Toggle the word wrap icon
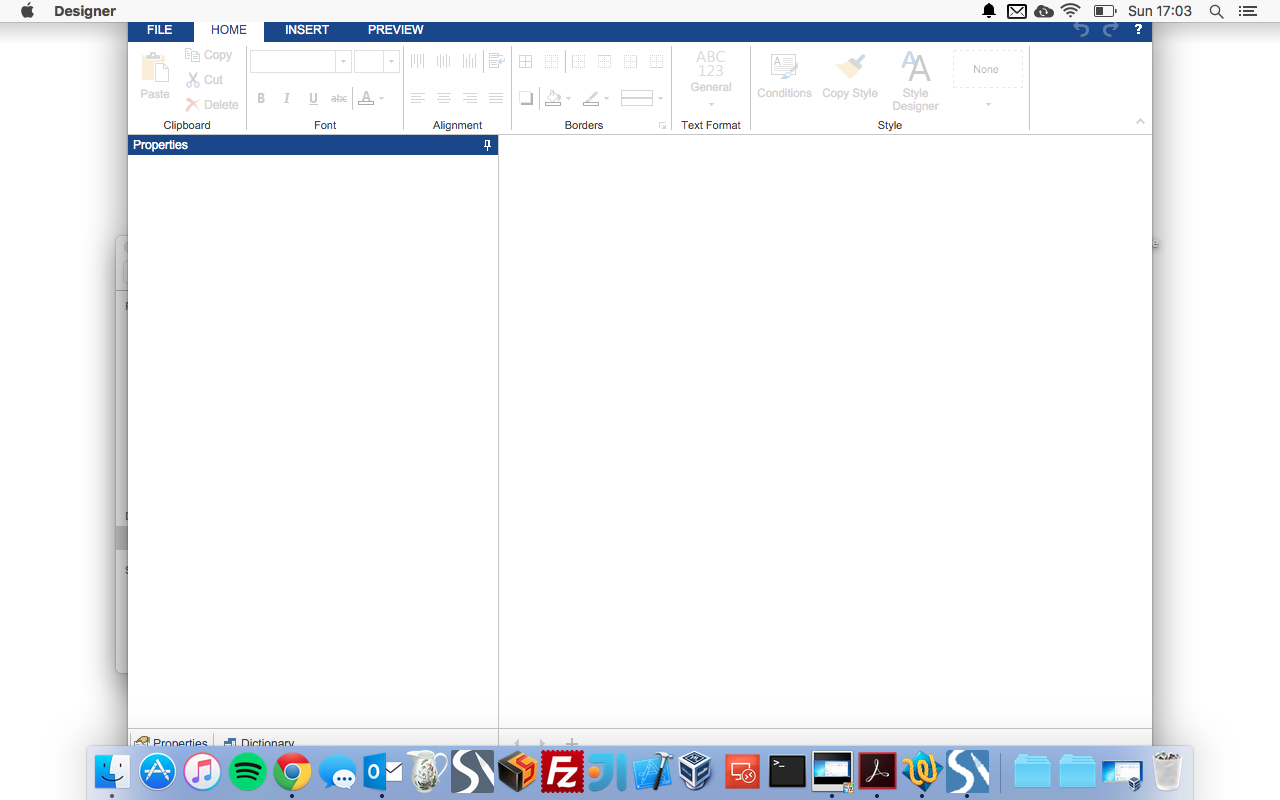Screen dimensions: 1280x800 (496, 61)
